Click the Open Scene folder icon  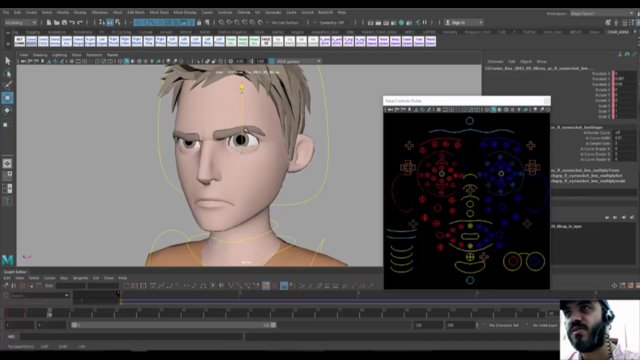click(56, 22)
